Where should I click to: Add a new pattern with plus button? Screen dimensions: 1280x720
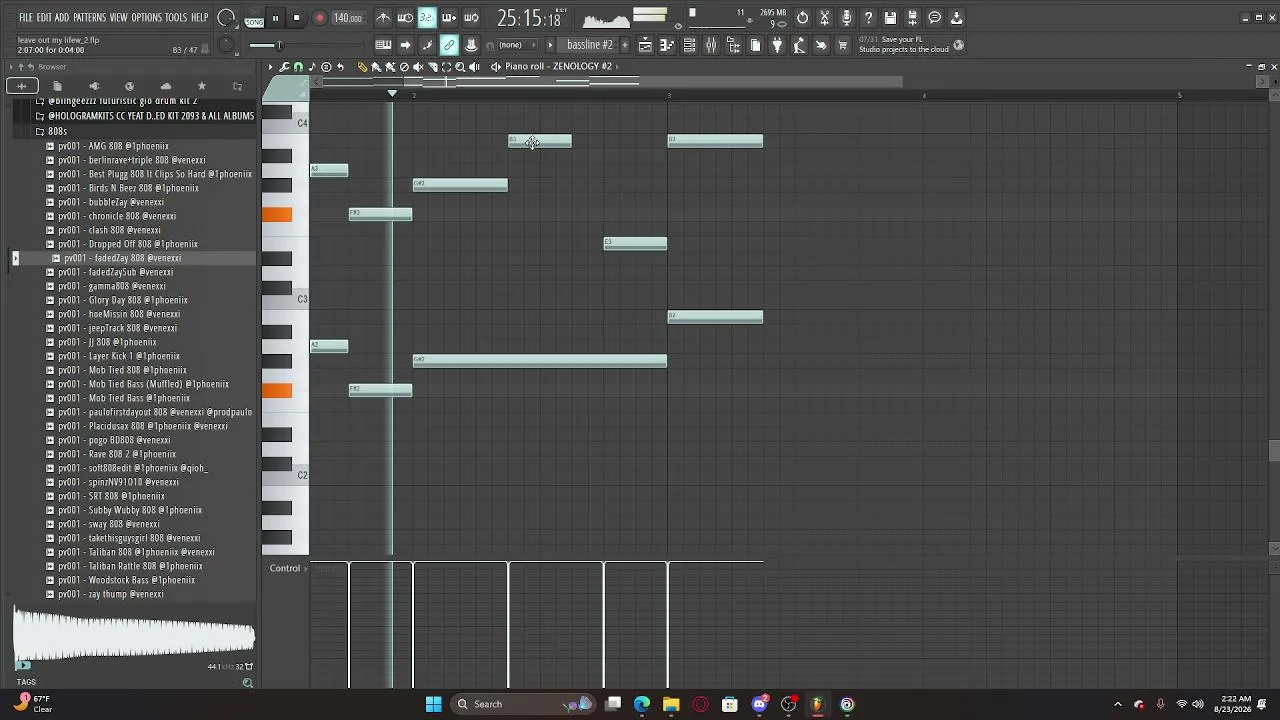pyautogui.click(x=625, y=45)
